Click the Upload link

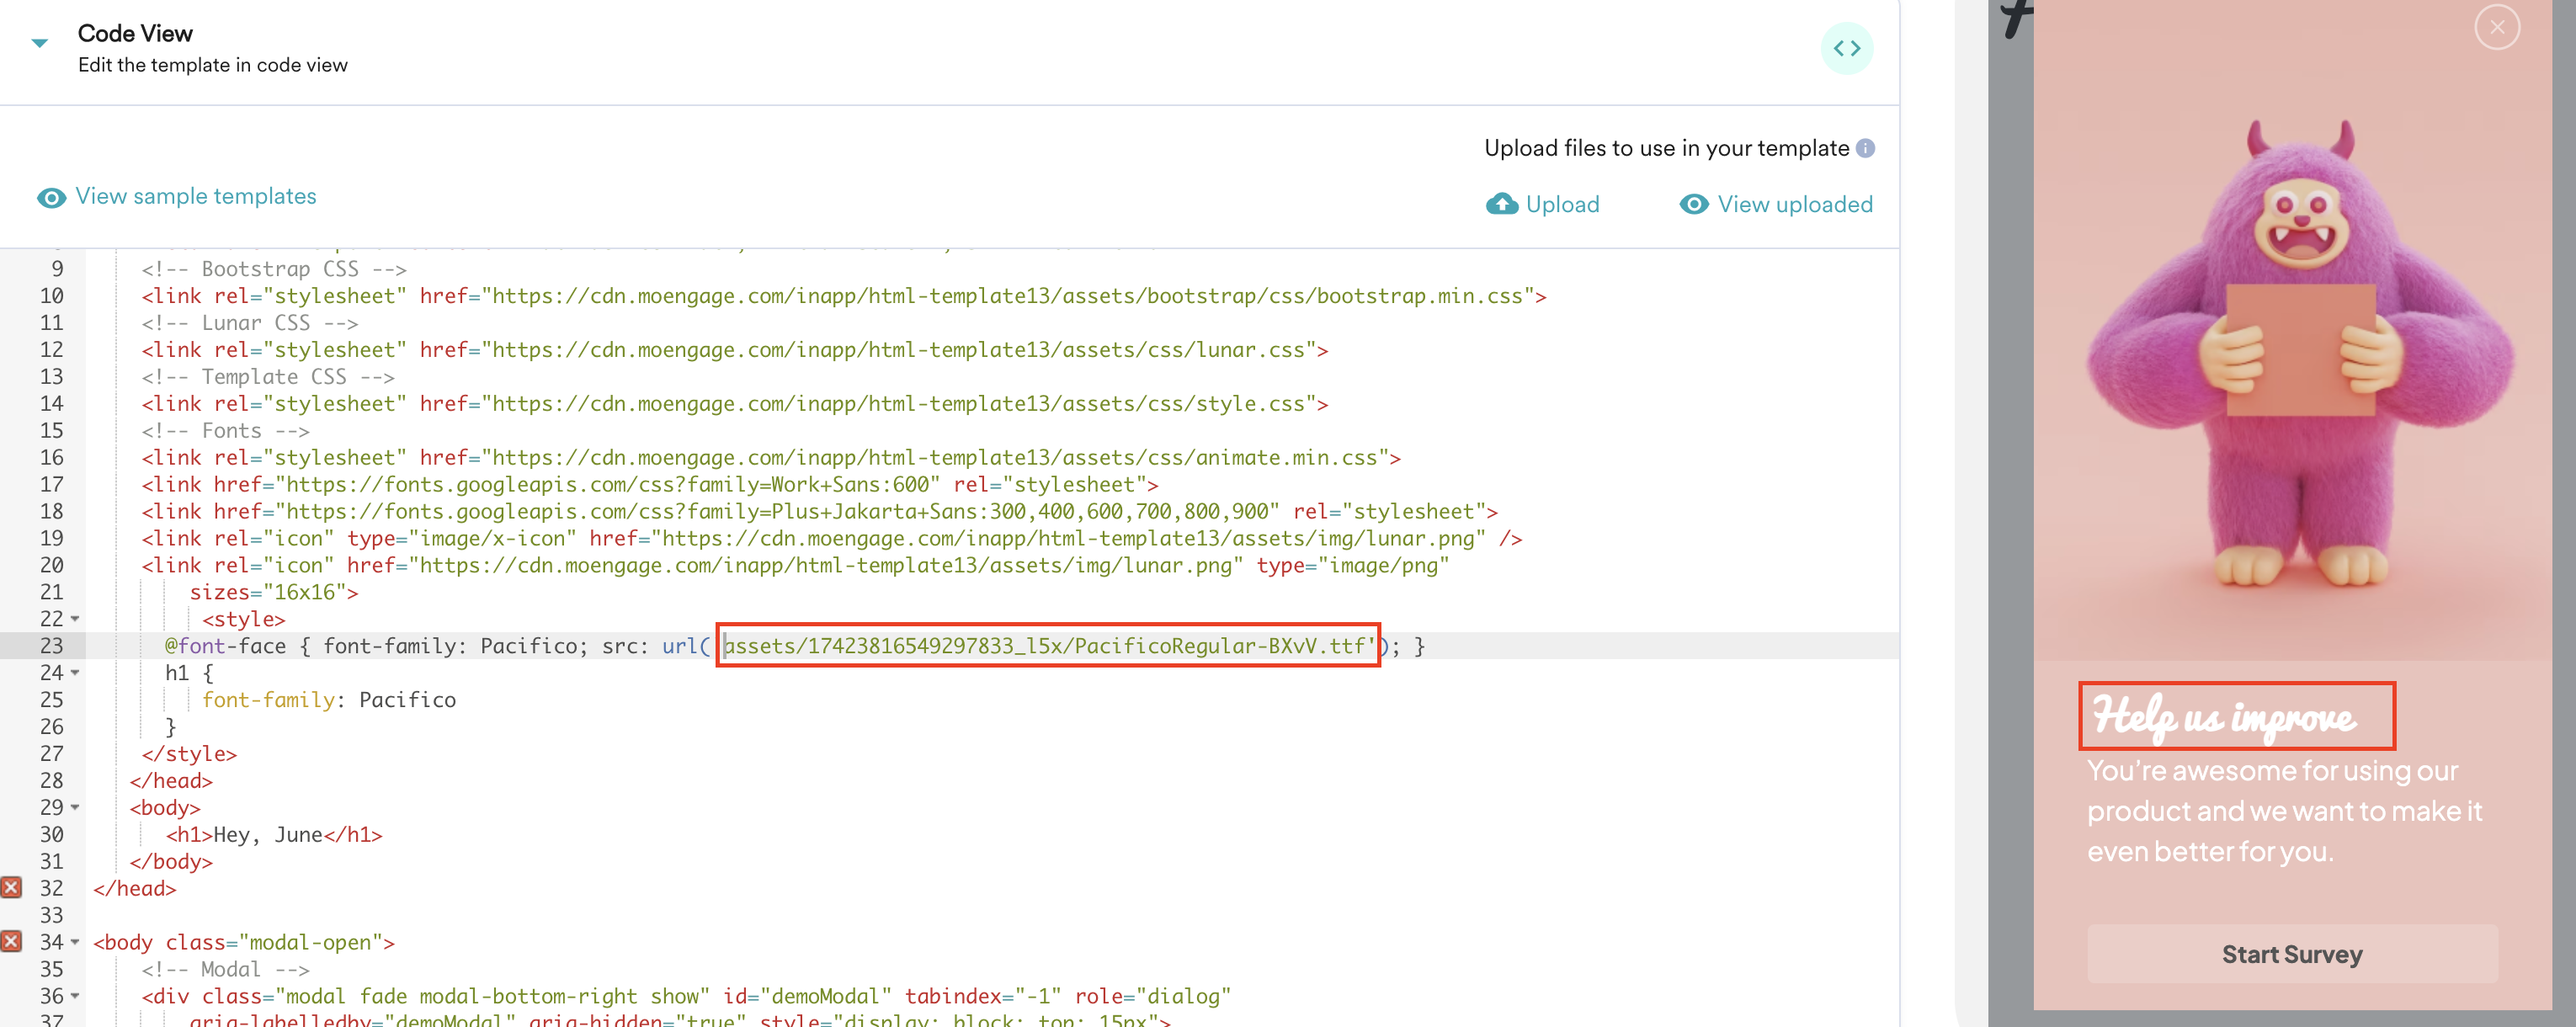(x=1563, y=204)
